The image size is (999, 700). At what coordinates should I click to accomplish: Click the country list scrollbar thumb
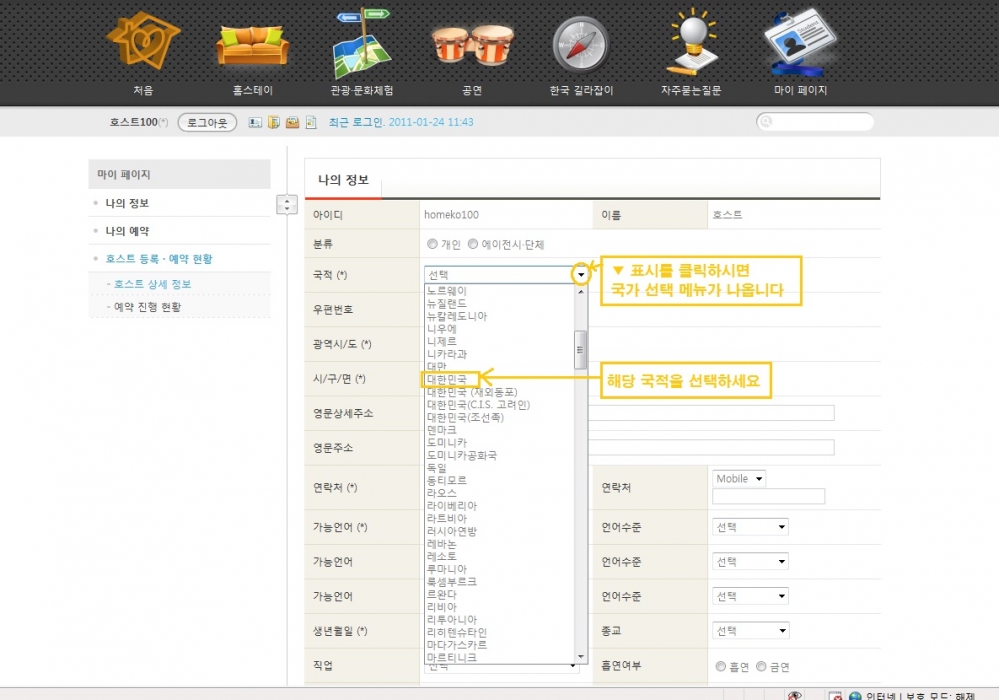580,350
